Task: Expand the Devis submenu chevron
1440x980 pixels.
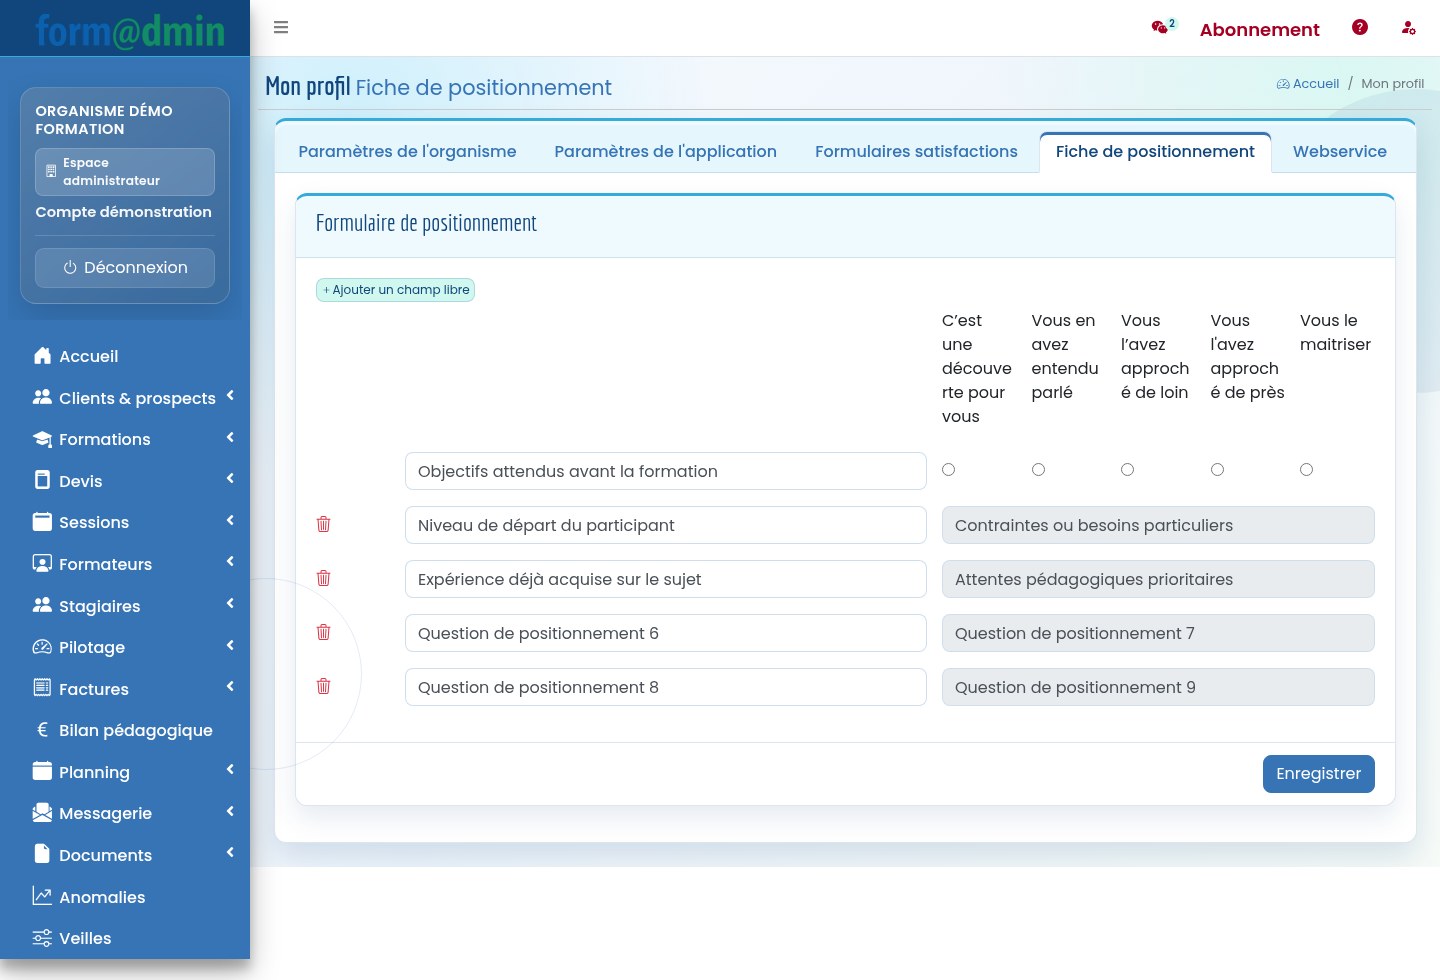Action: (x=230, y=479)
